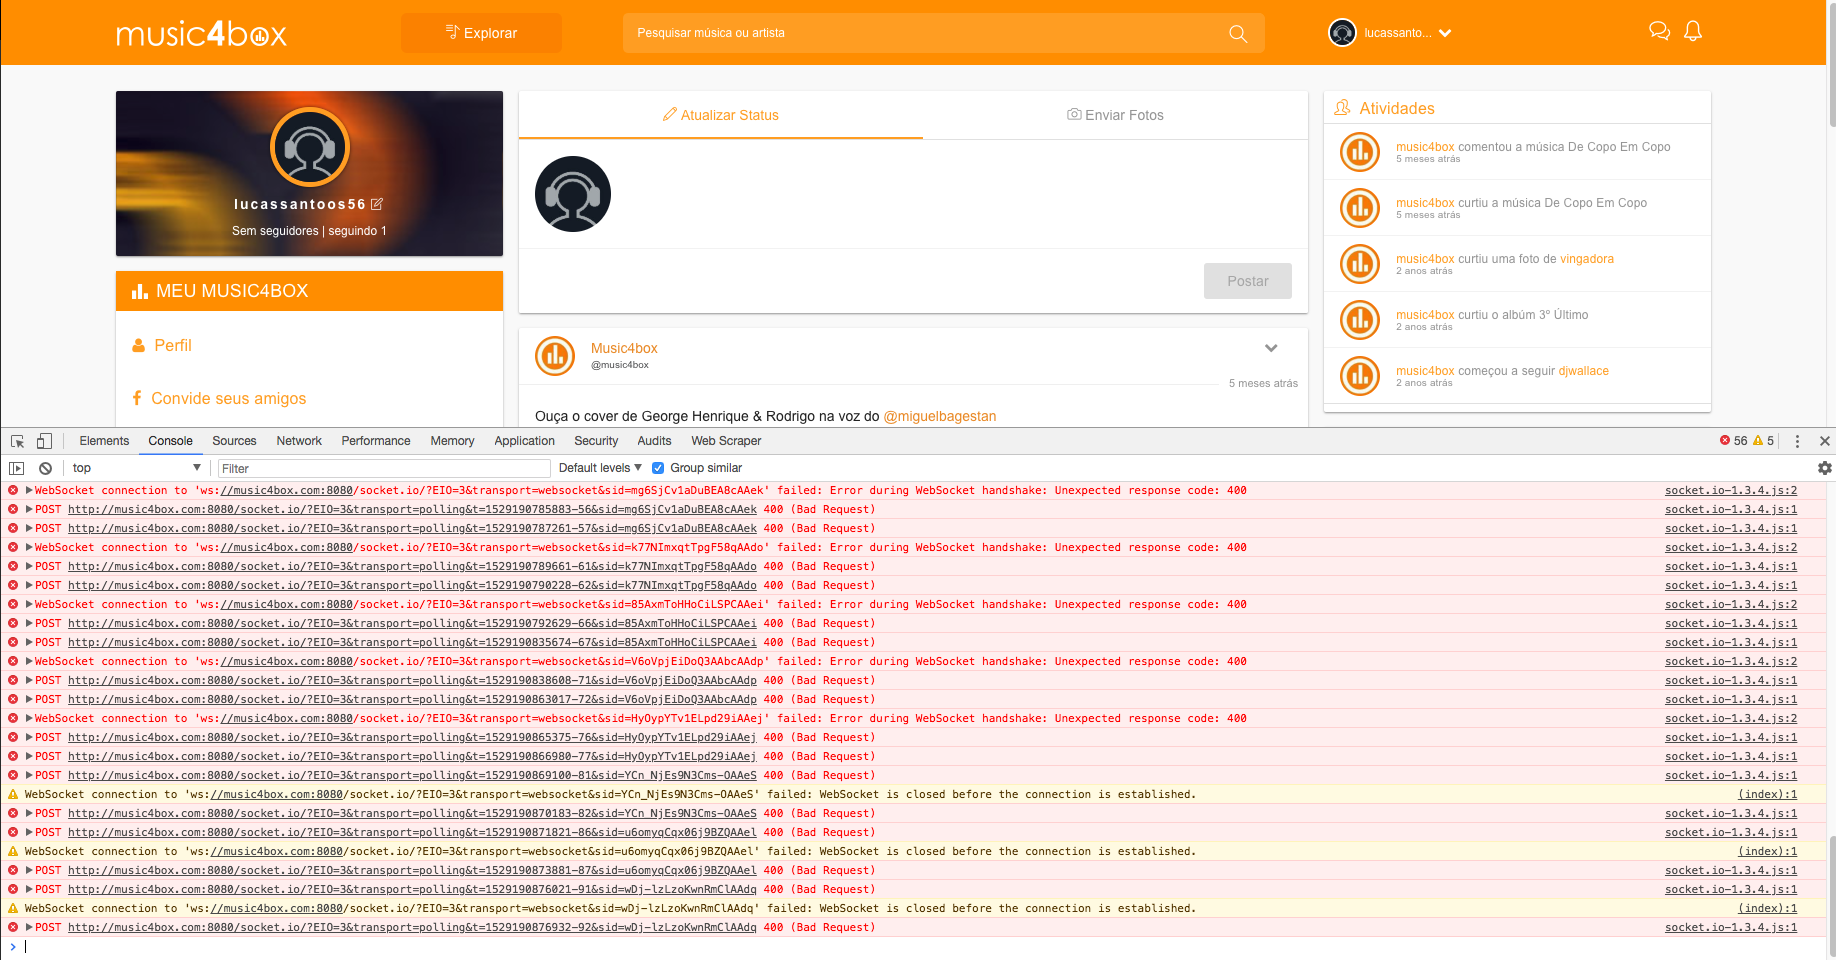Click the music4box logo
This screenshot has height=960, width=1836.
201,34
